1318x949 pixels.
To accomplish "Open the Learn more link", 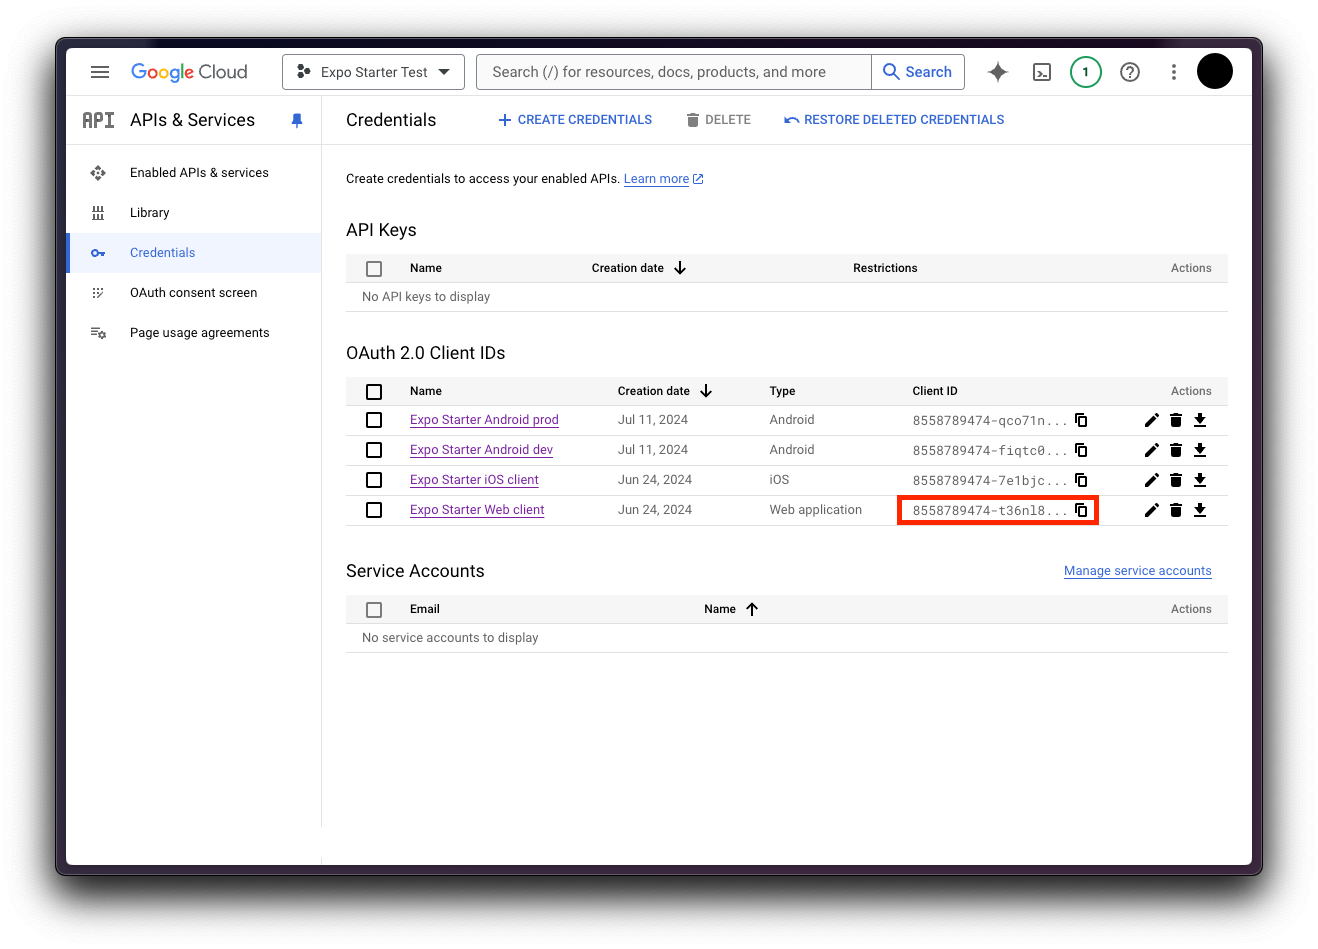I will 664,179.
